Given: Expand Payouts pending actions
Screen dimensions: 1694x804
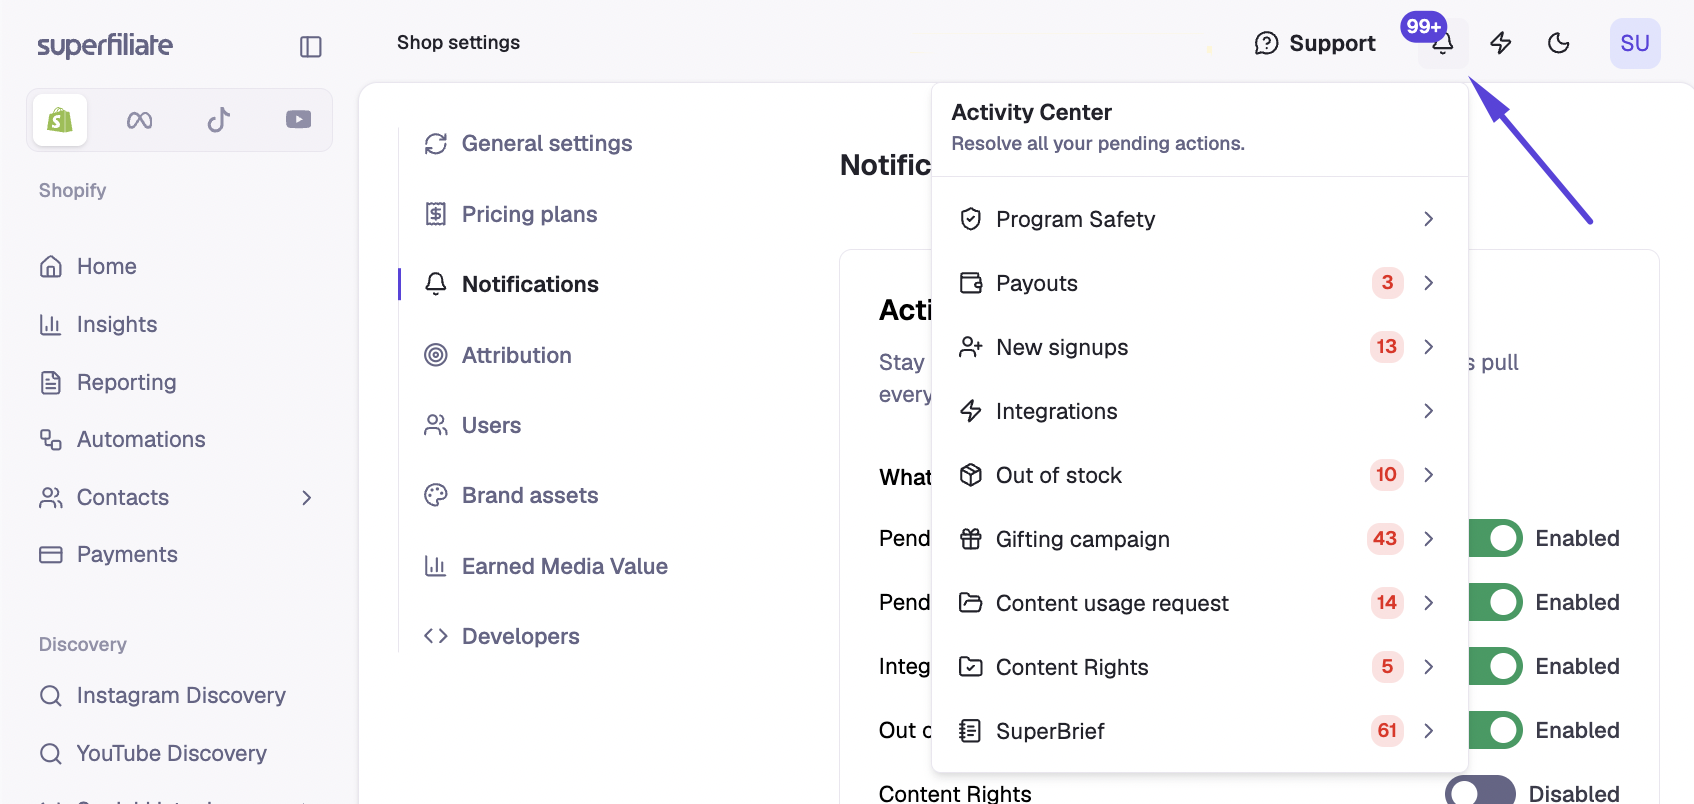Looking at the screenshot, I should 1199,283.
